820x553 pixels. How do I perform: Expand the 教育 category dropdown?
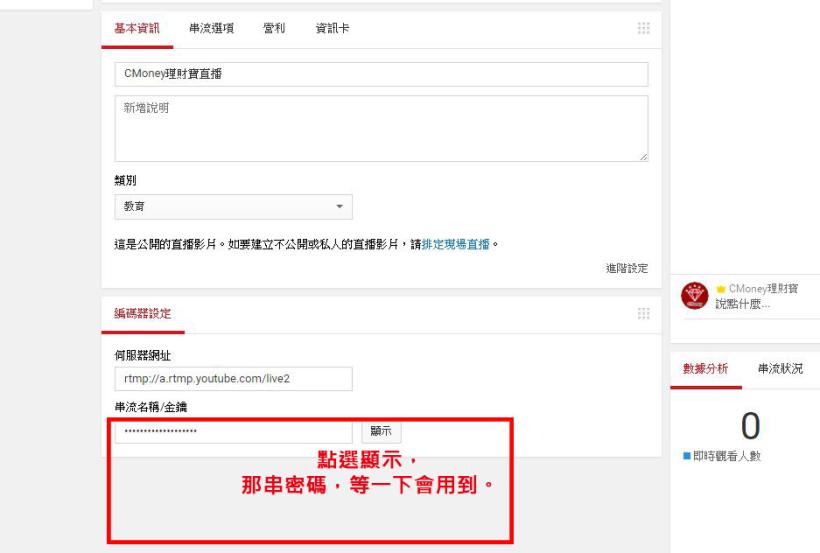(233, 207)
